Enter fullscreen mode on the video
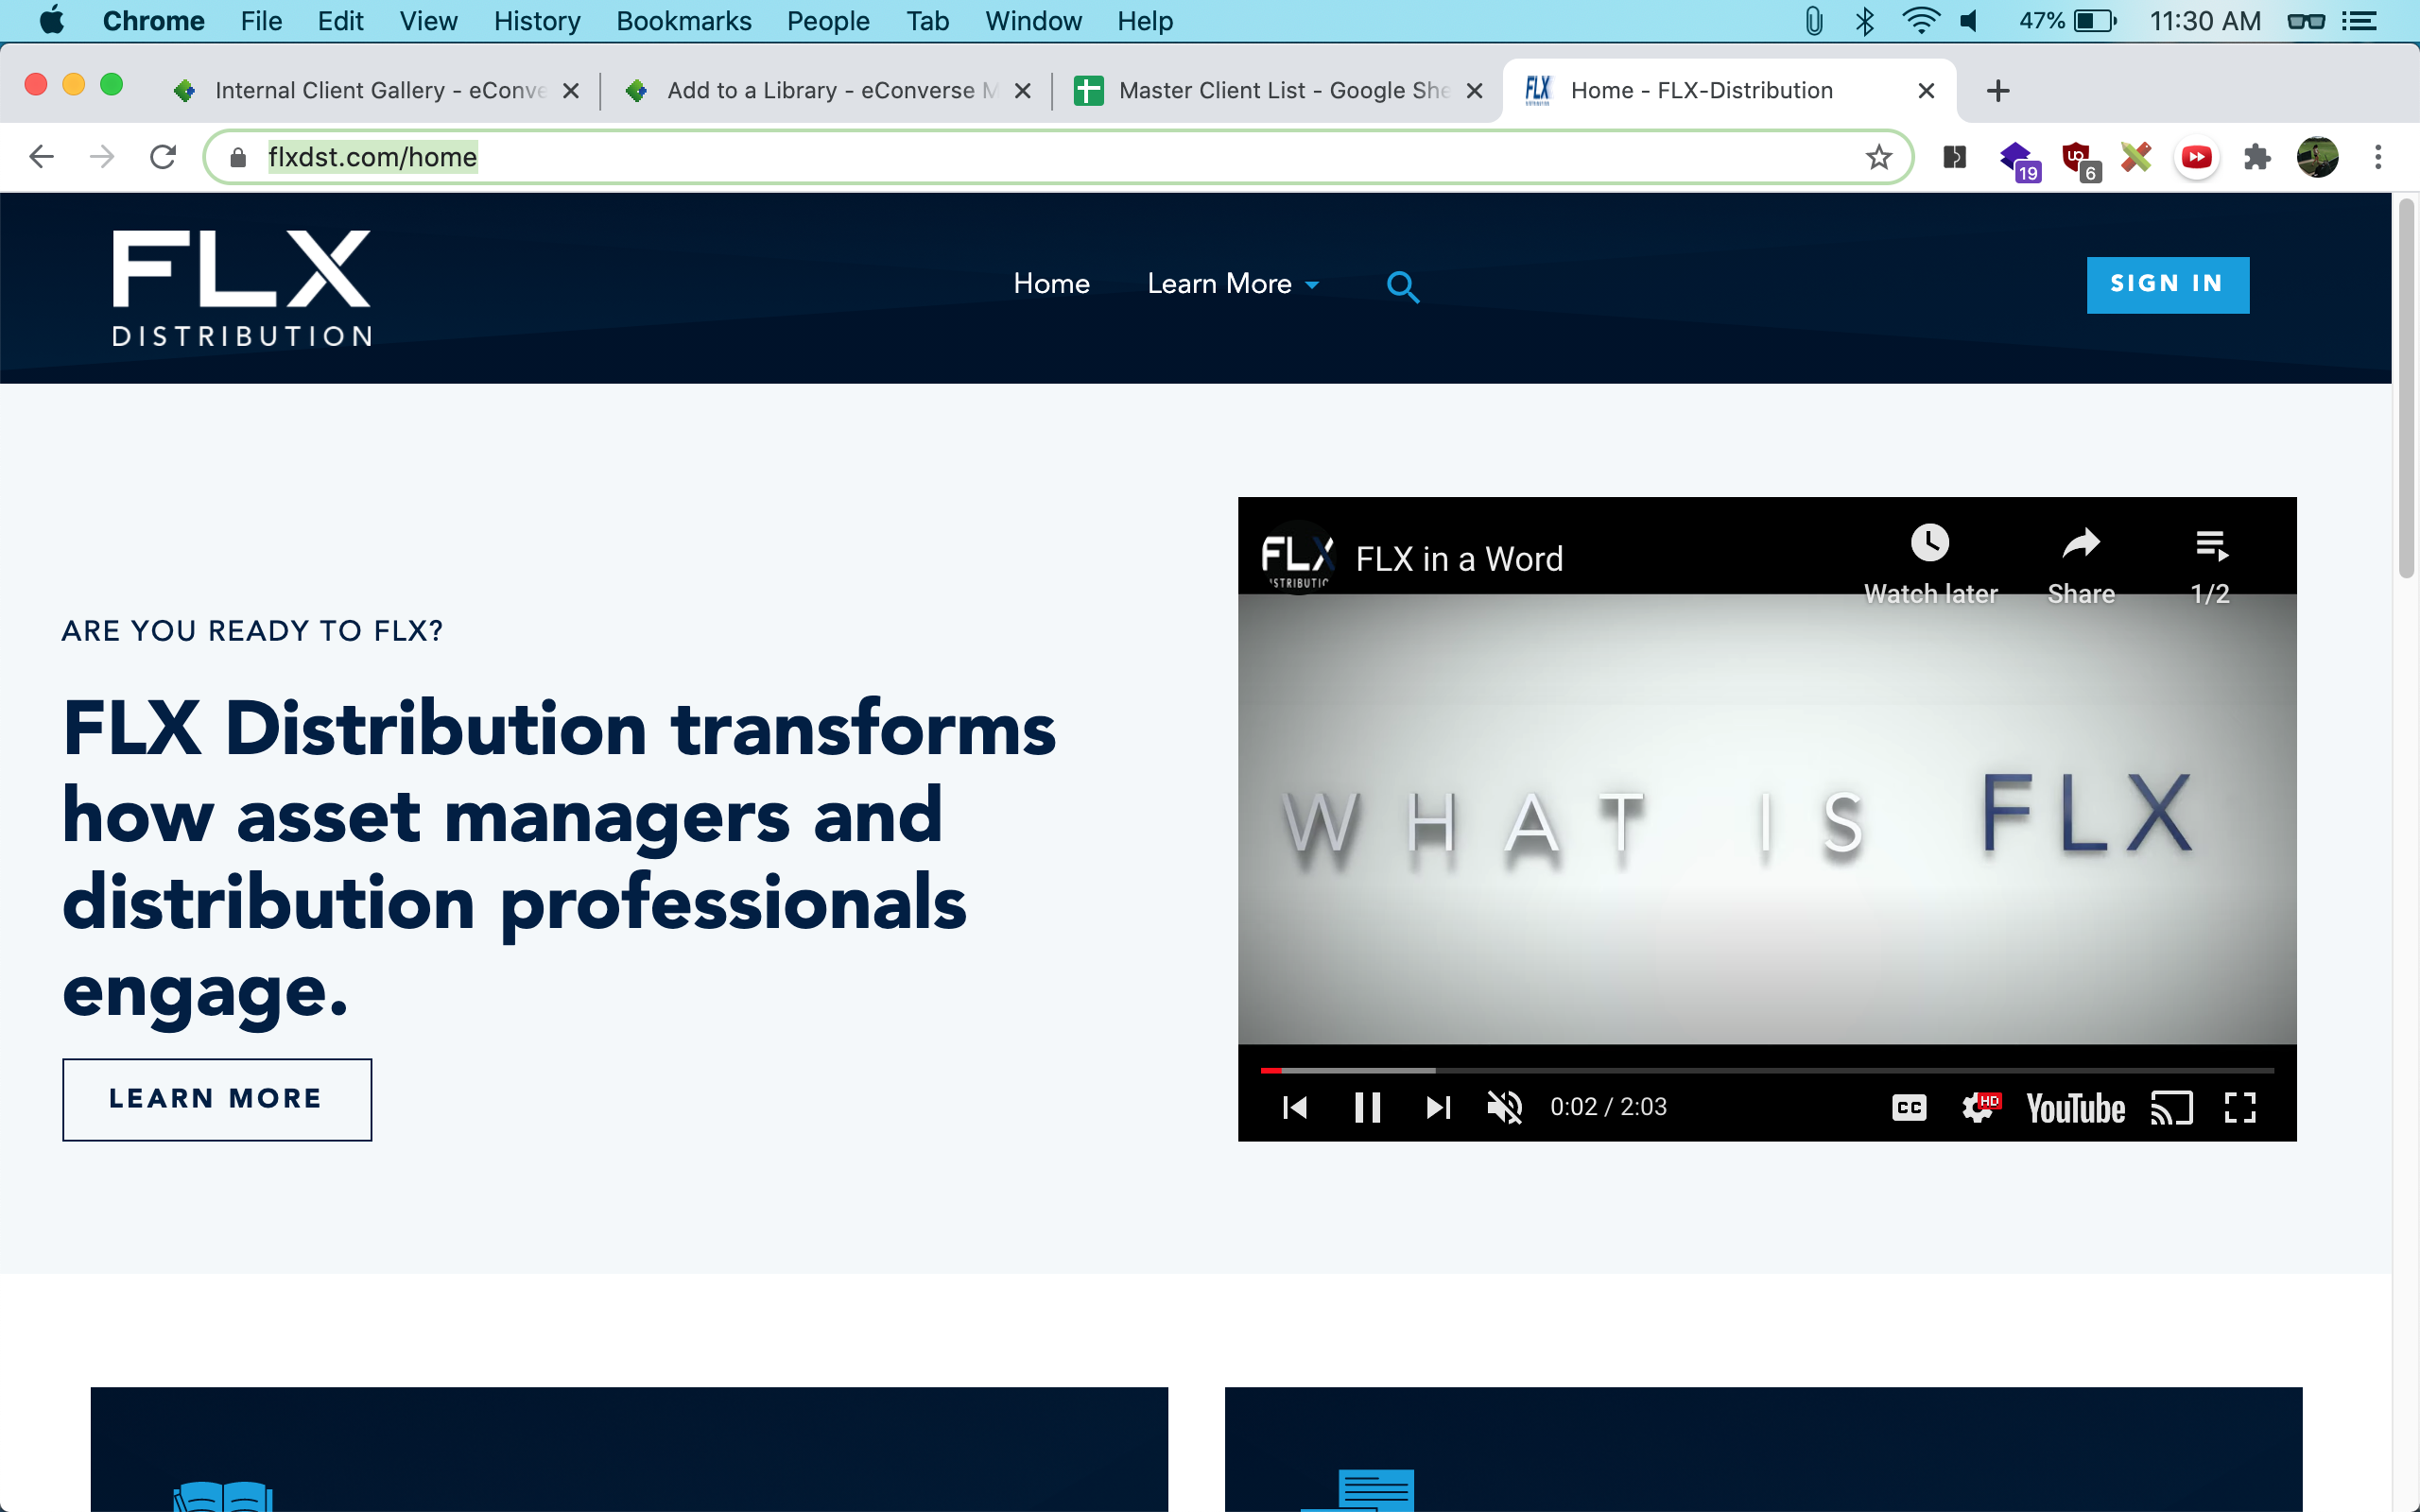Viewport: 2420px width, 1512px height. 2240,1107
